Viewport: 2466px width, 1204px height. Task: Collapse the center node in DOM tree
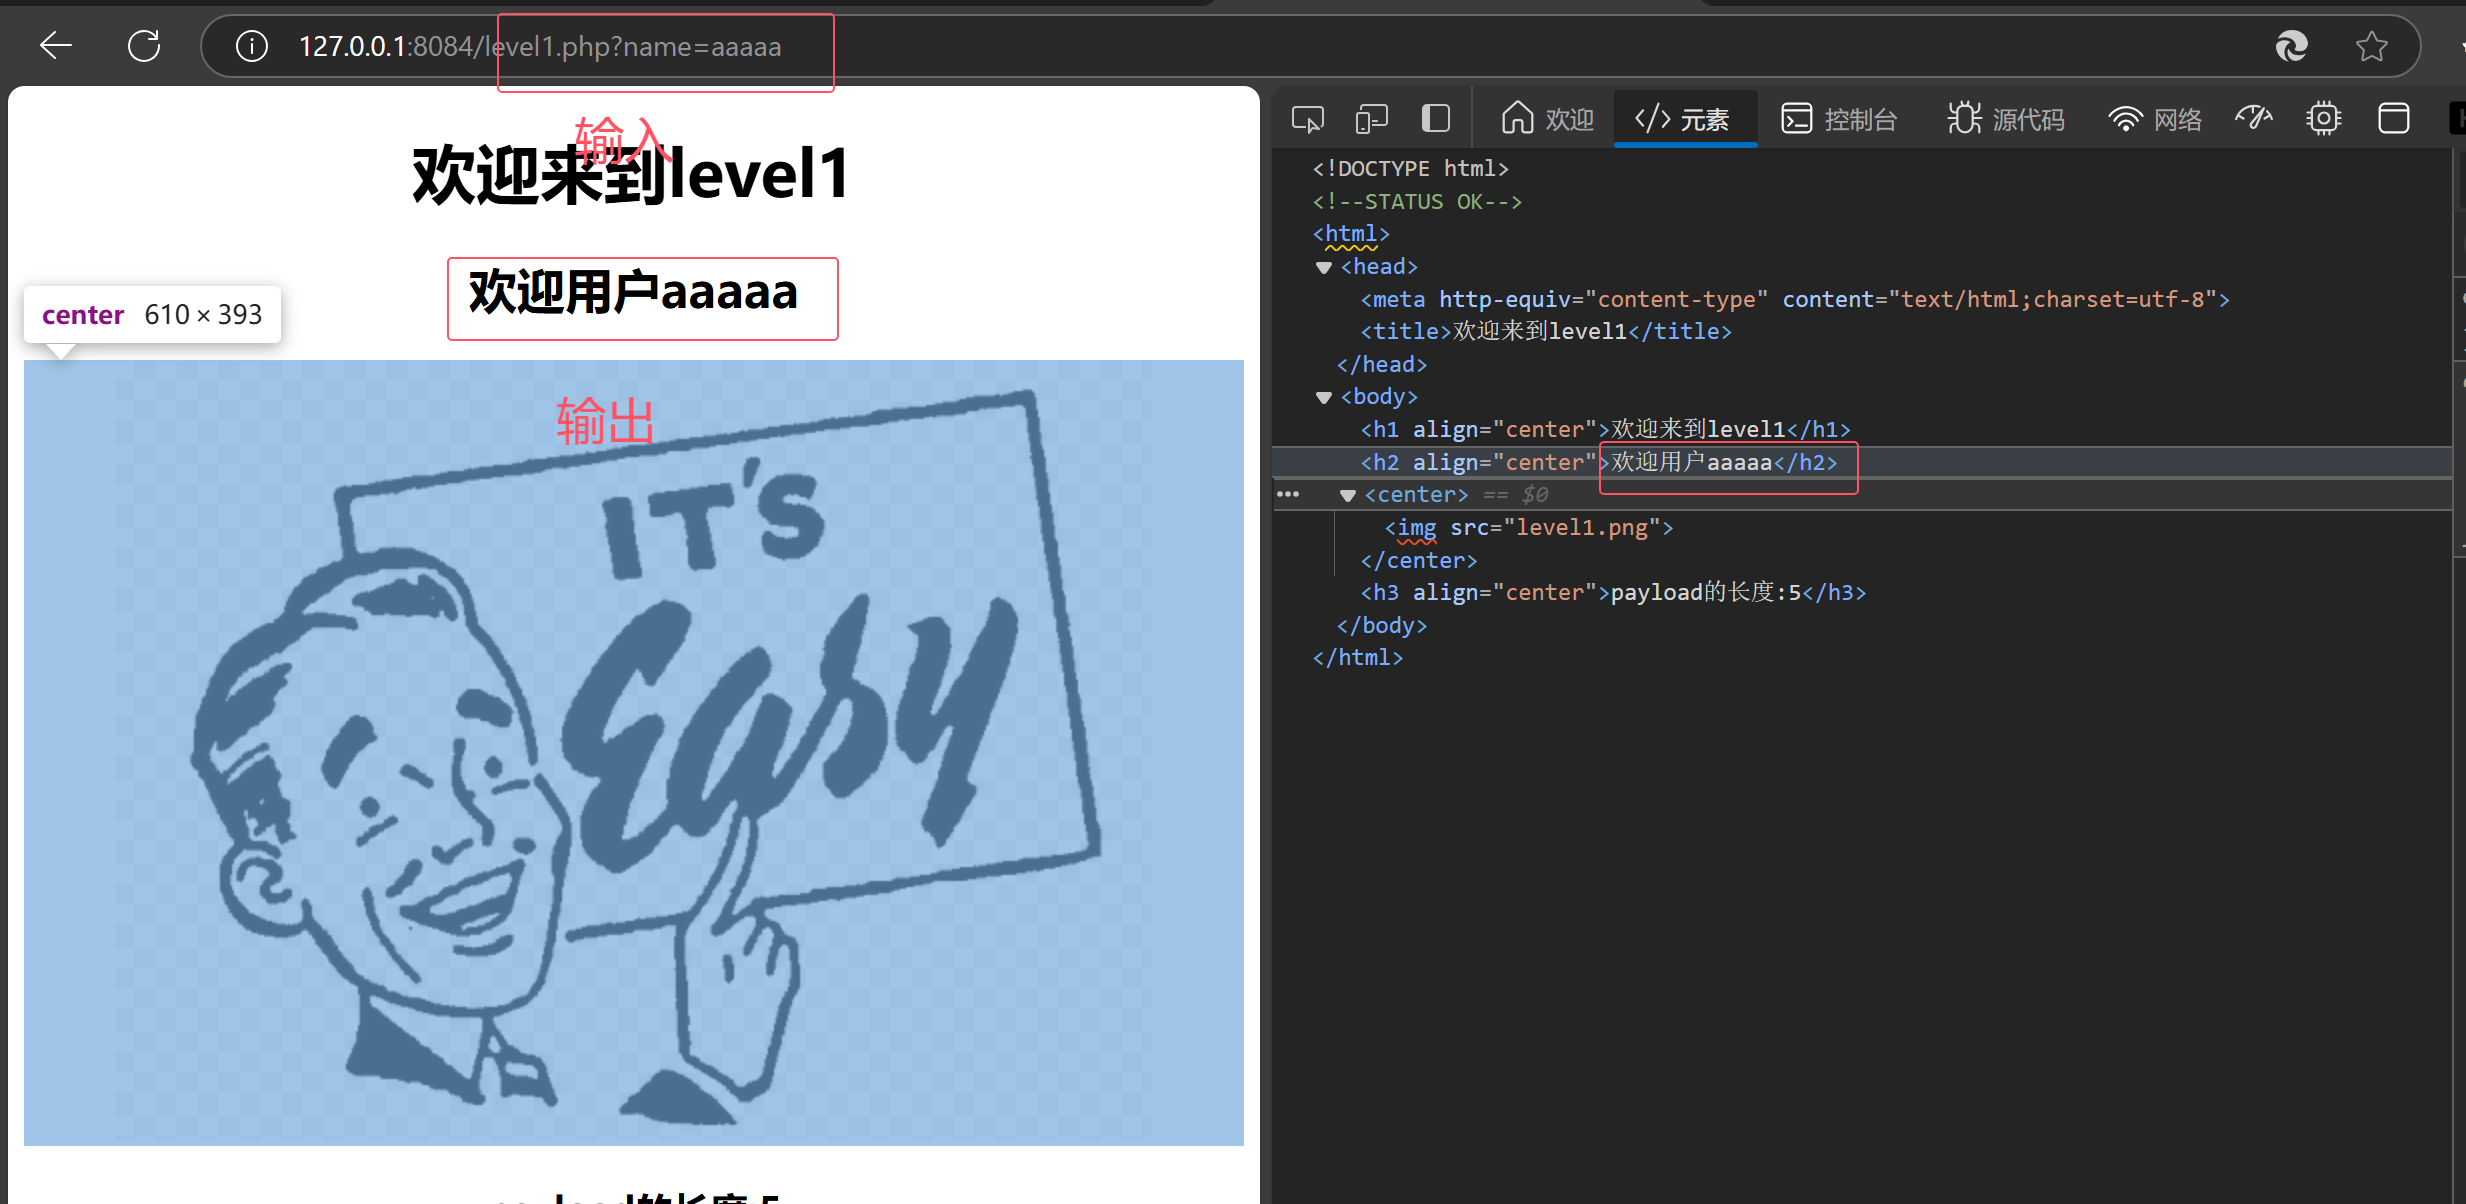point(1348,495)
